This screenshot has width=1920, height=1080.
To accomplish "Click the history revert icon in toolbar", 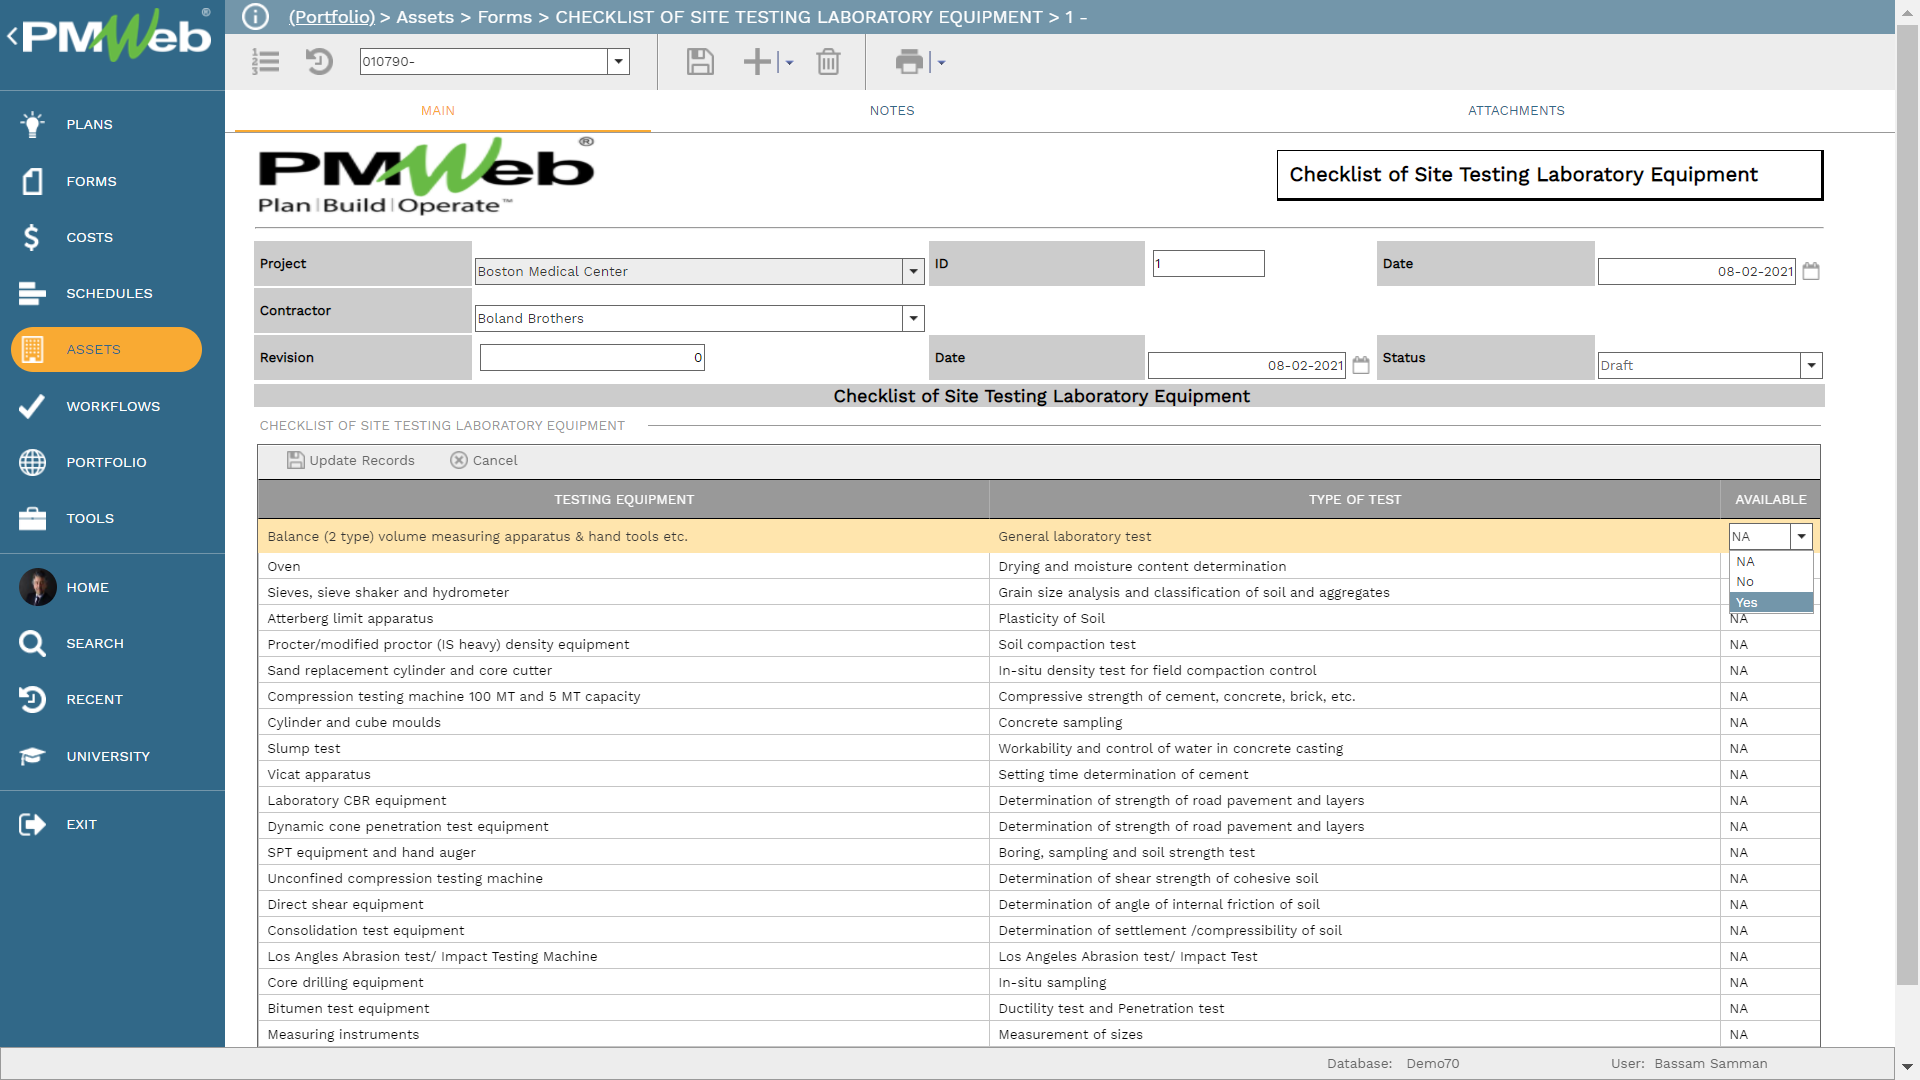I will point(319,62).
